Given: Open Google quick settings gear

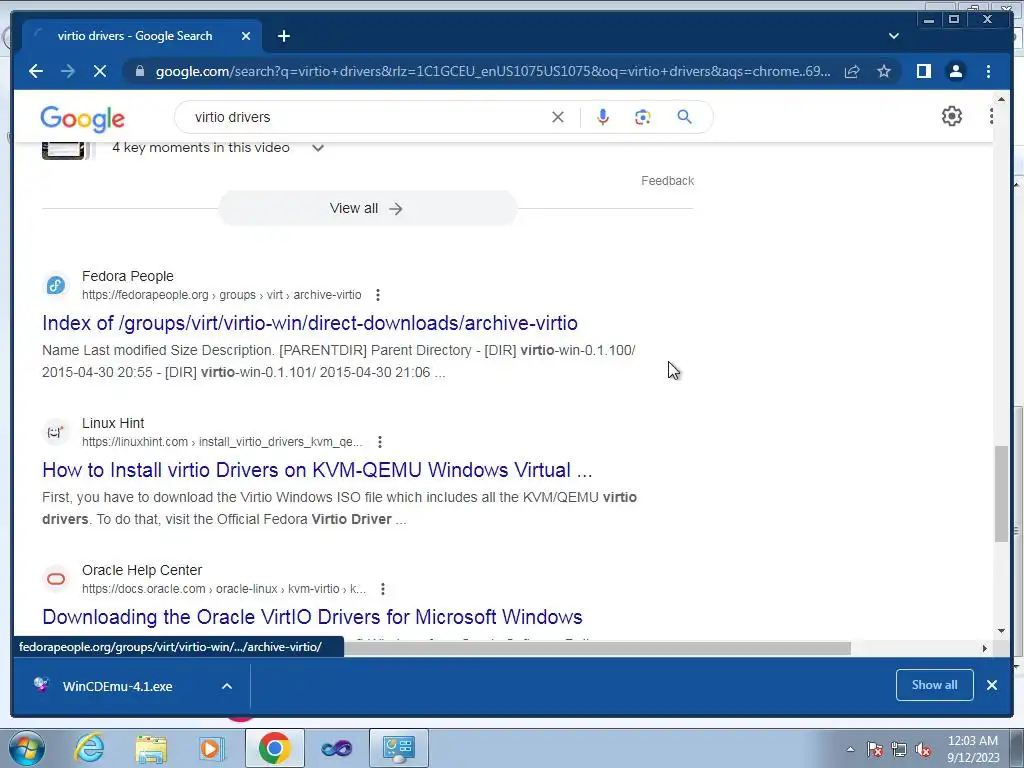Looking at the screenshot, I should coord(952,116).
